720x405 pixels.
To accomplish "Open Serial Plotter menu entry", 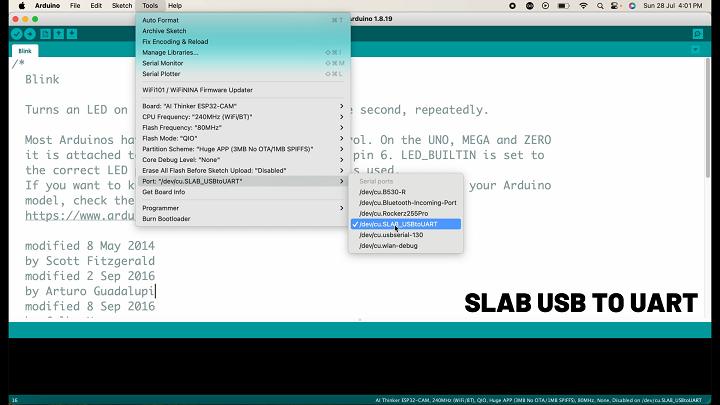I will click(x=242, y=74).
